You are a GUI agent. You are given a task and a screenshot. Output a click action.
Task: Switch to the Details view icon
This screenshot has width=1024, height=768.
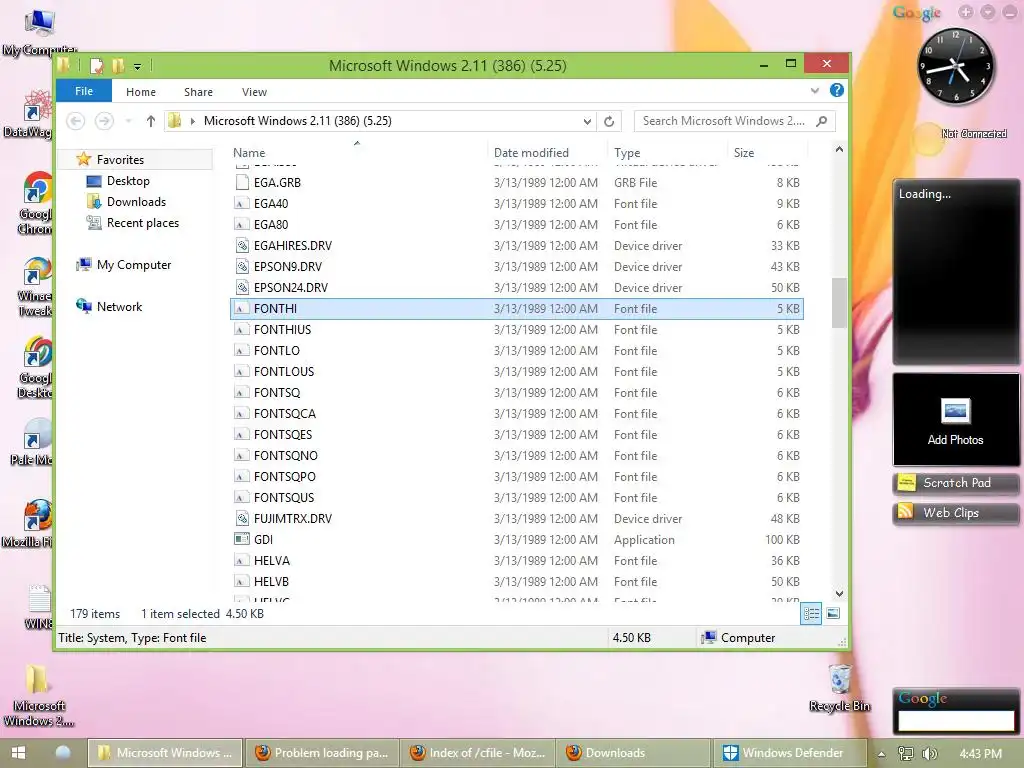point(811,613)
